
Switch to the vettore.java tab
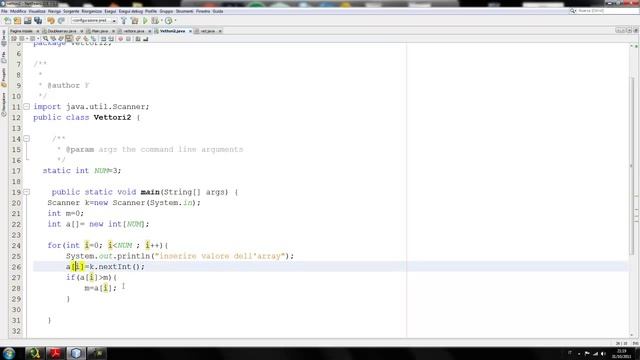click(134, 31)
